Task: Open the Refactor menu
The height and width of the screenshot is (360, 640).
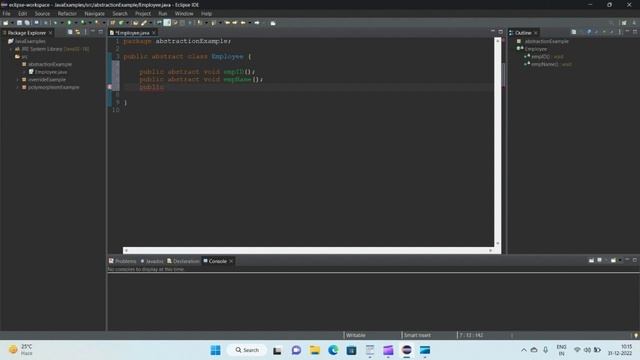Action: (67, 13)
